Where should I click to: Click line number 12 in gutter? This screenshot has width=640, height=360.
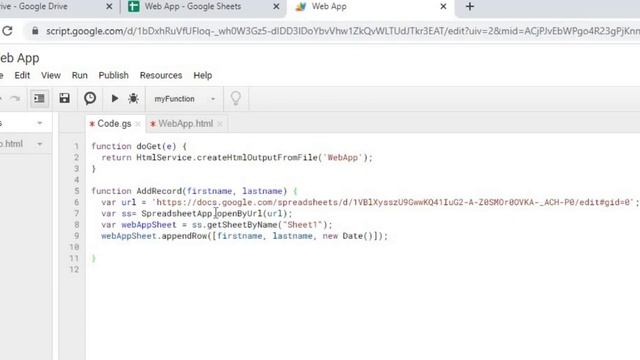(x=74, y=269)
